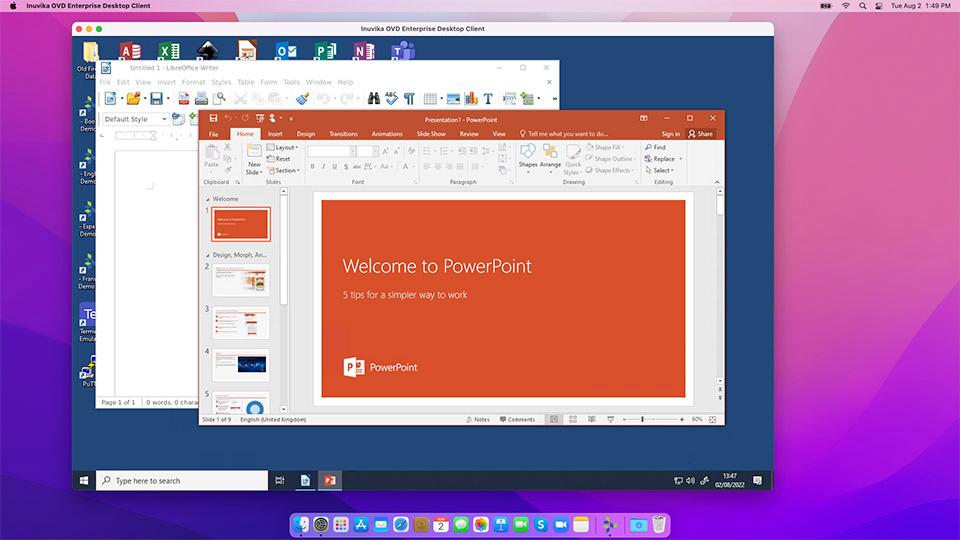The image size is (960, 540).
Task: Click the Replace button
Action: [660, 159]
